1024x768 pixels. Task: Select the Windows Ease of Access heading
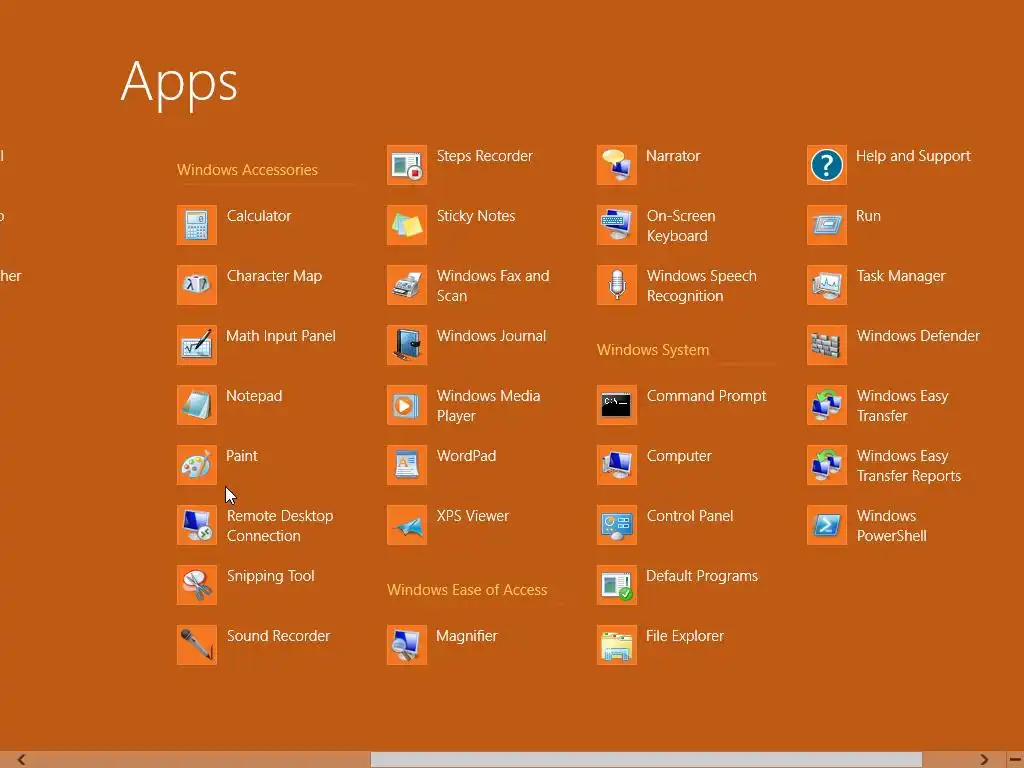[467, 590]
